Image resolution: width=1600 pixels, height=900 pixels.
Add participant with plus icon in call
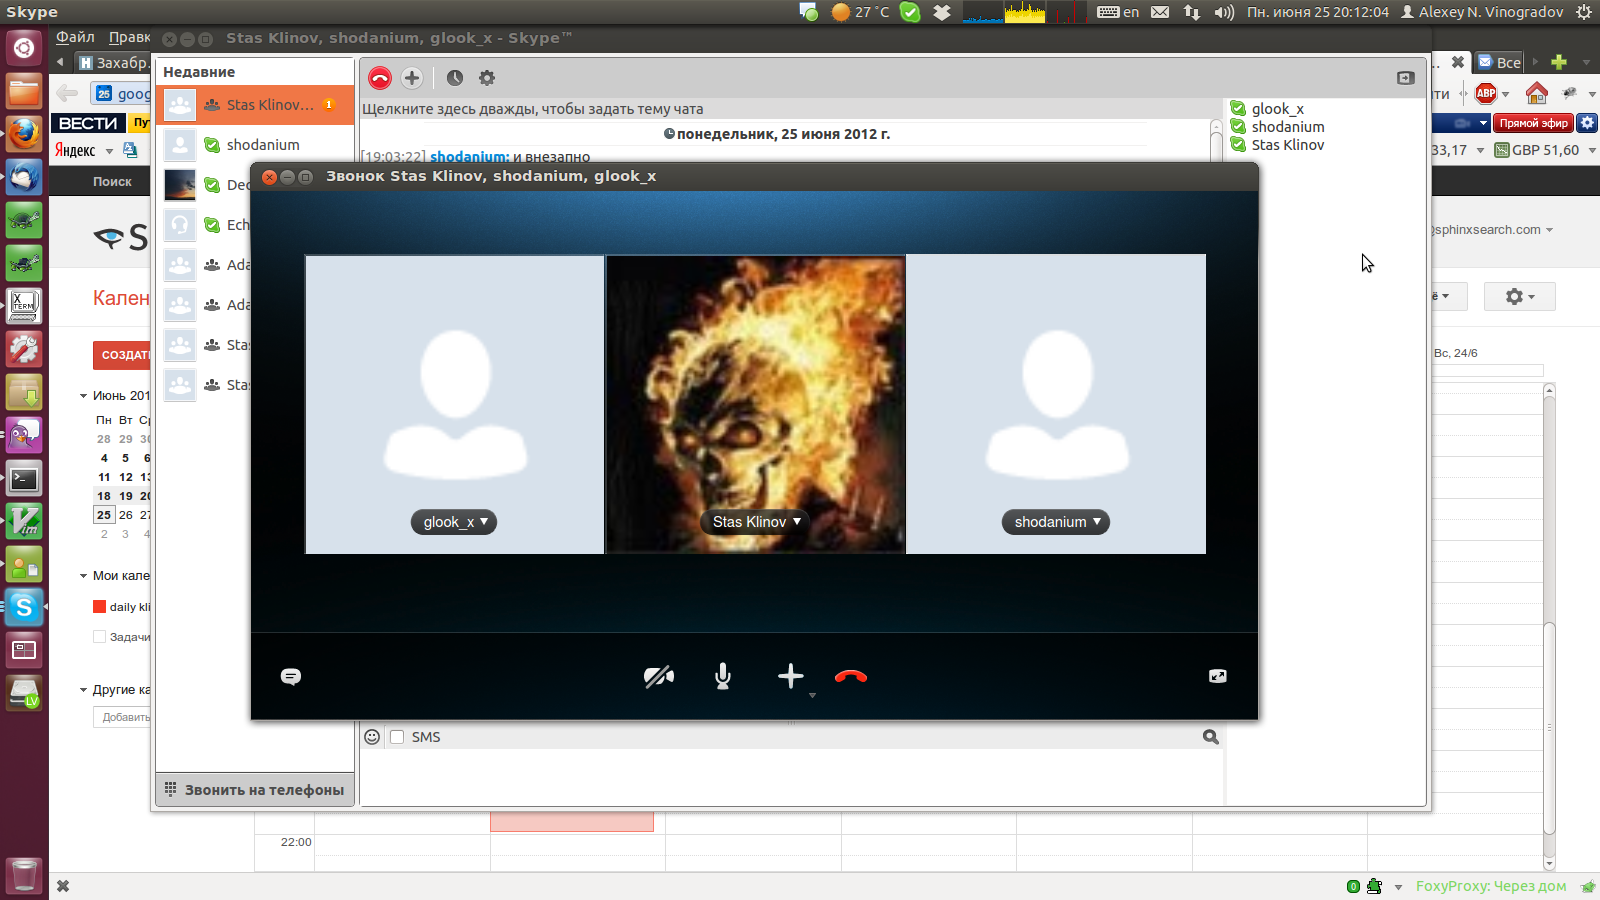(x=790, y=677)
